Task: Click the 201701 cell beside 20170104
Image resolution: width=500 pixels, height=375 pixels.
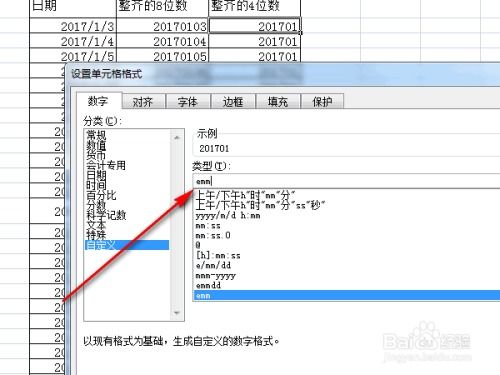Action: click(x=255, y=41)
